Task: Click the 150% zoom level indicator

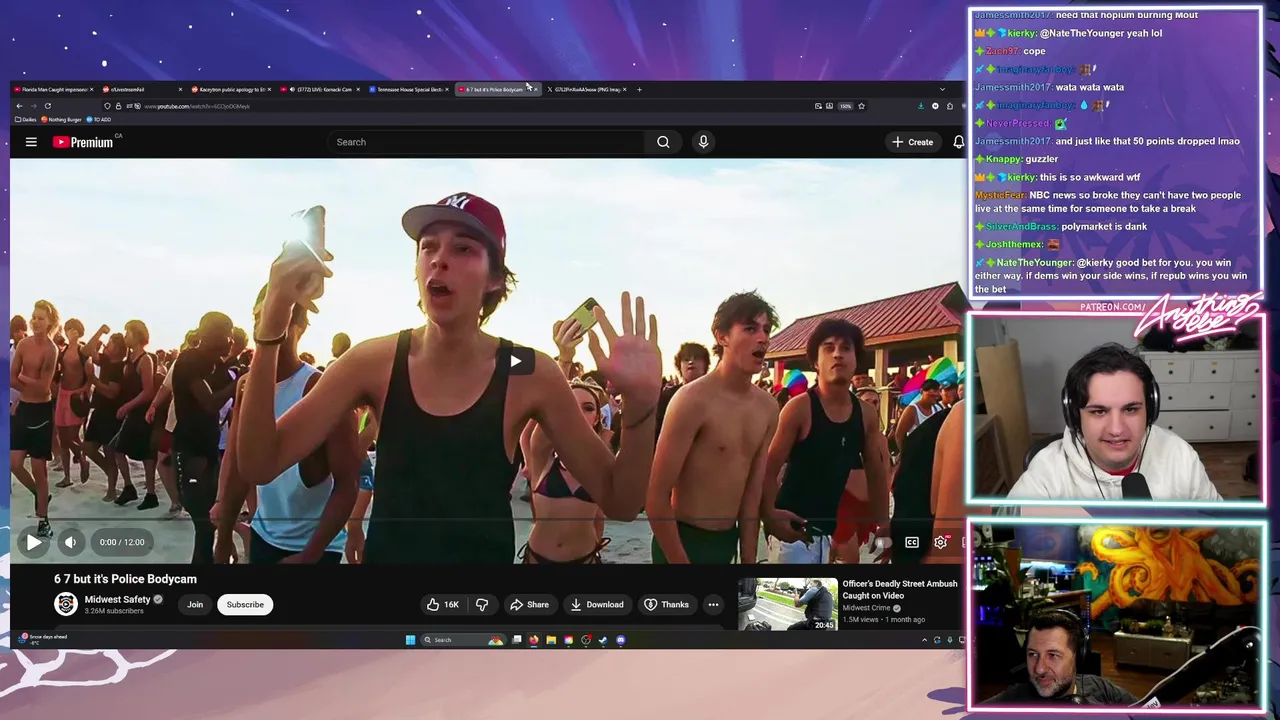Action: point(845,106)
